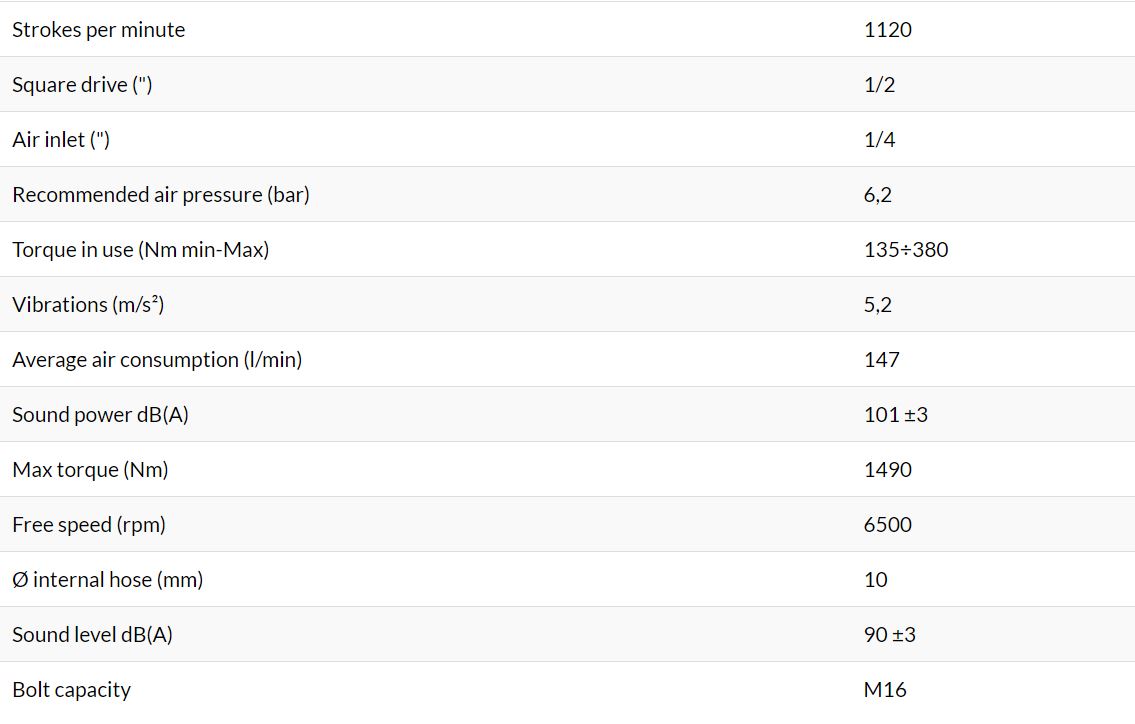Click Recommended air pressure (bar) label

[161, 195]
